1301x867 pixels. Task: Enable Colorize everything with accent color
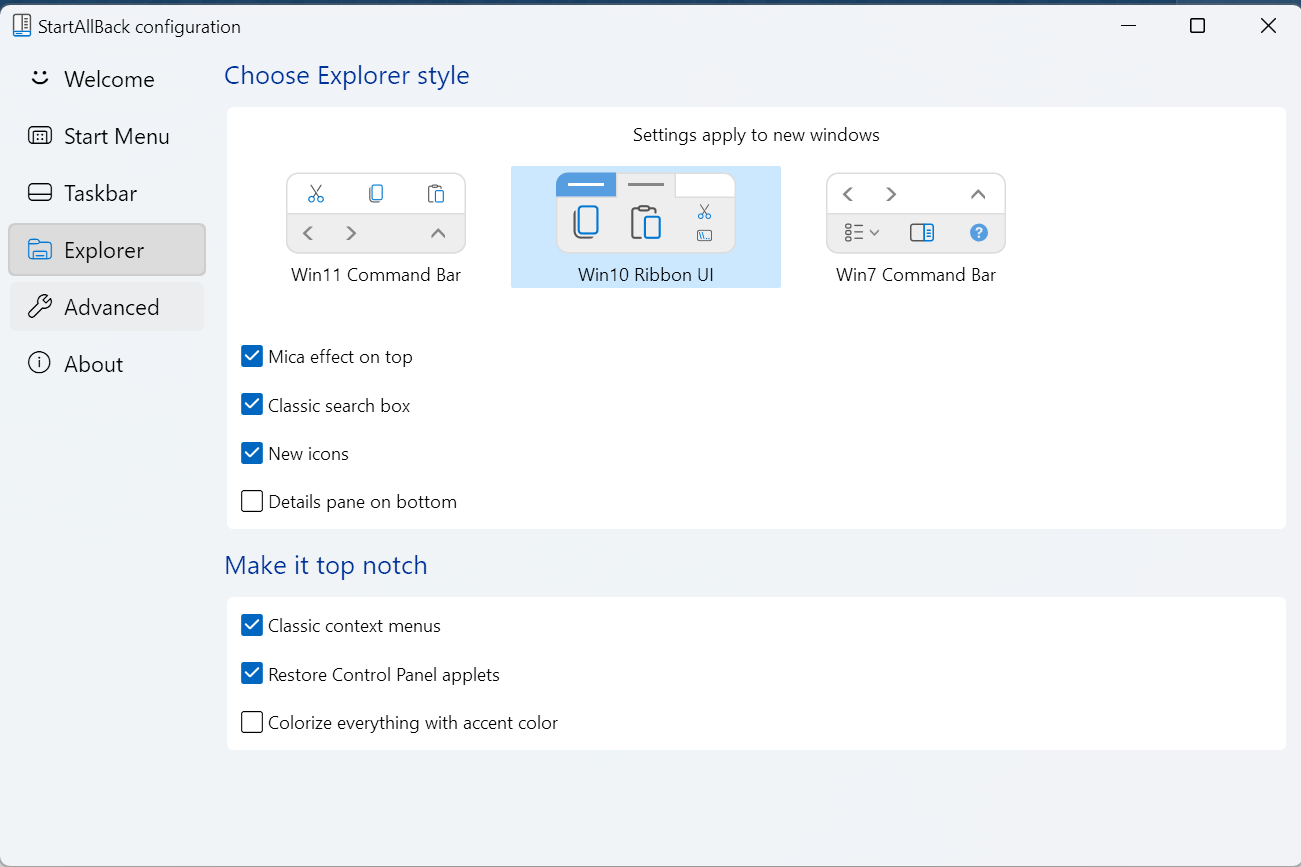click(252, 722)
